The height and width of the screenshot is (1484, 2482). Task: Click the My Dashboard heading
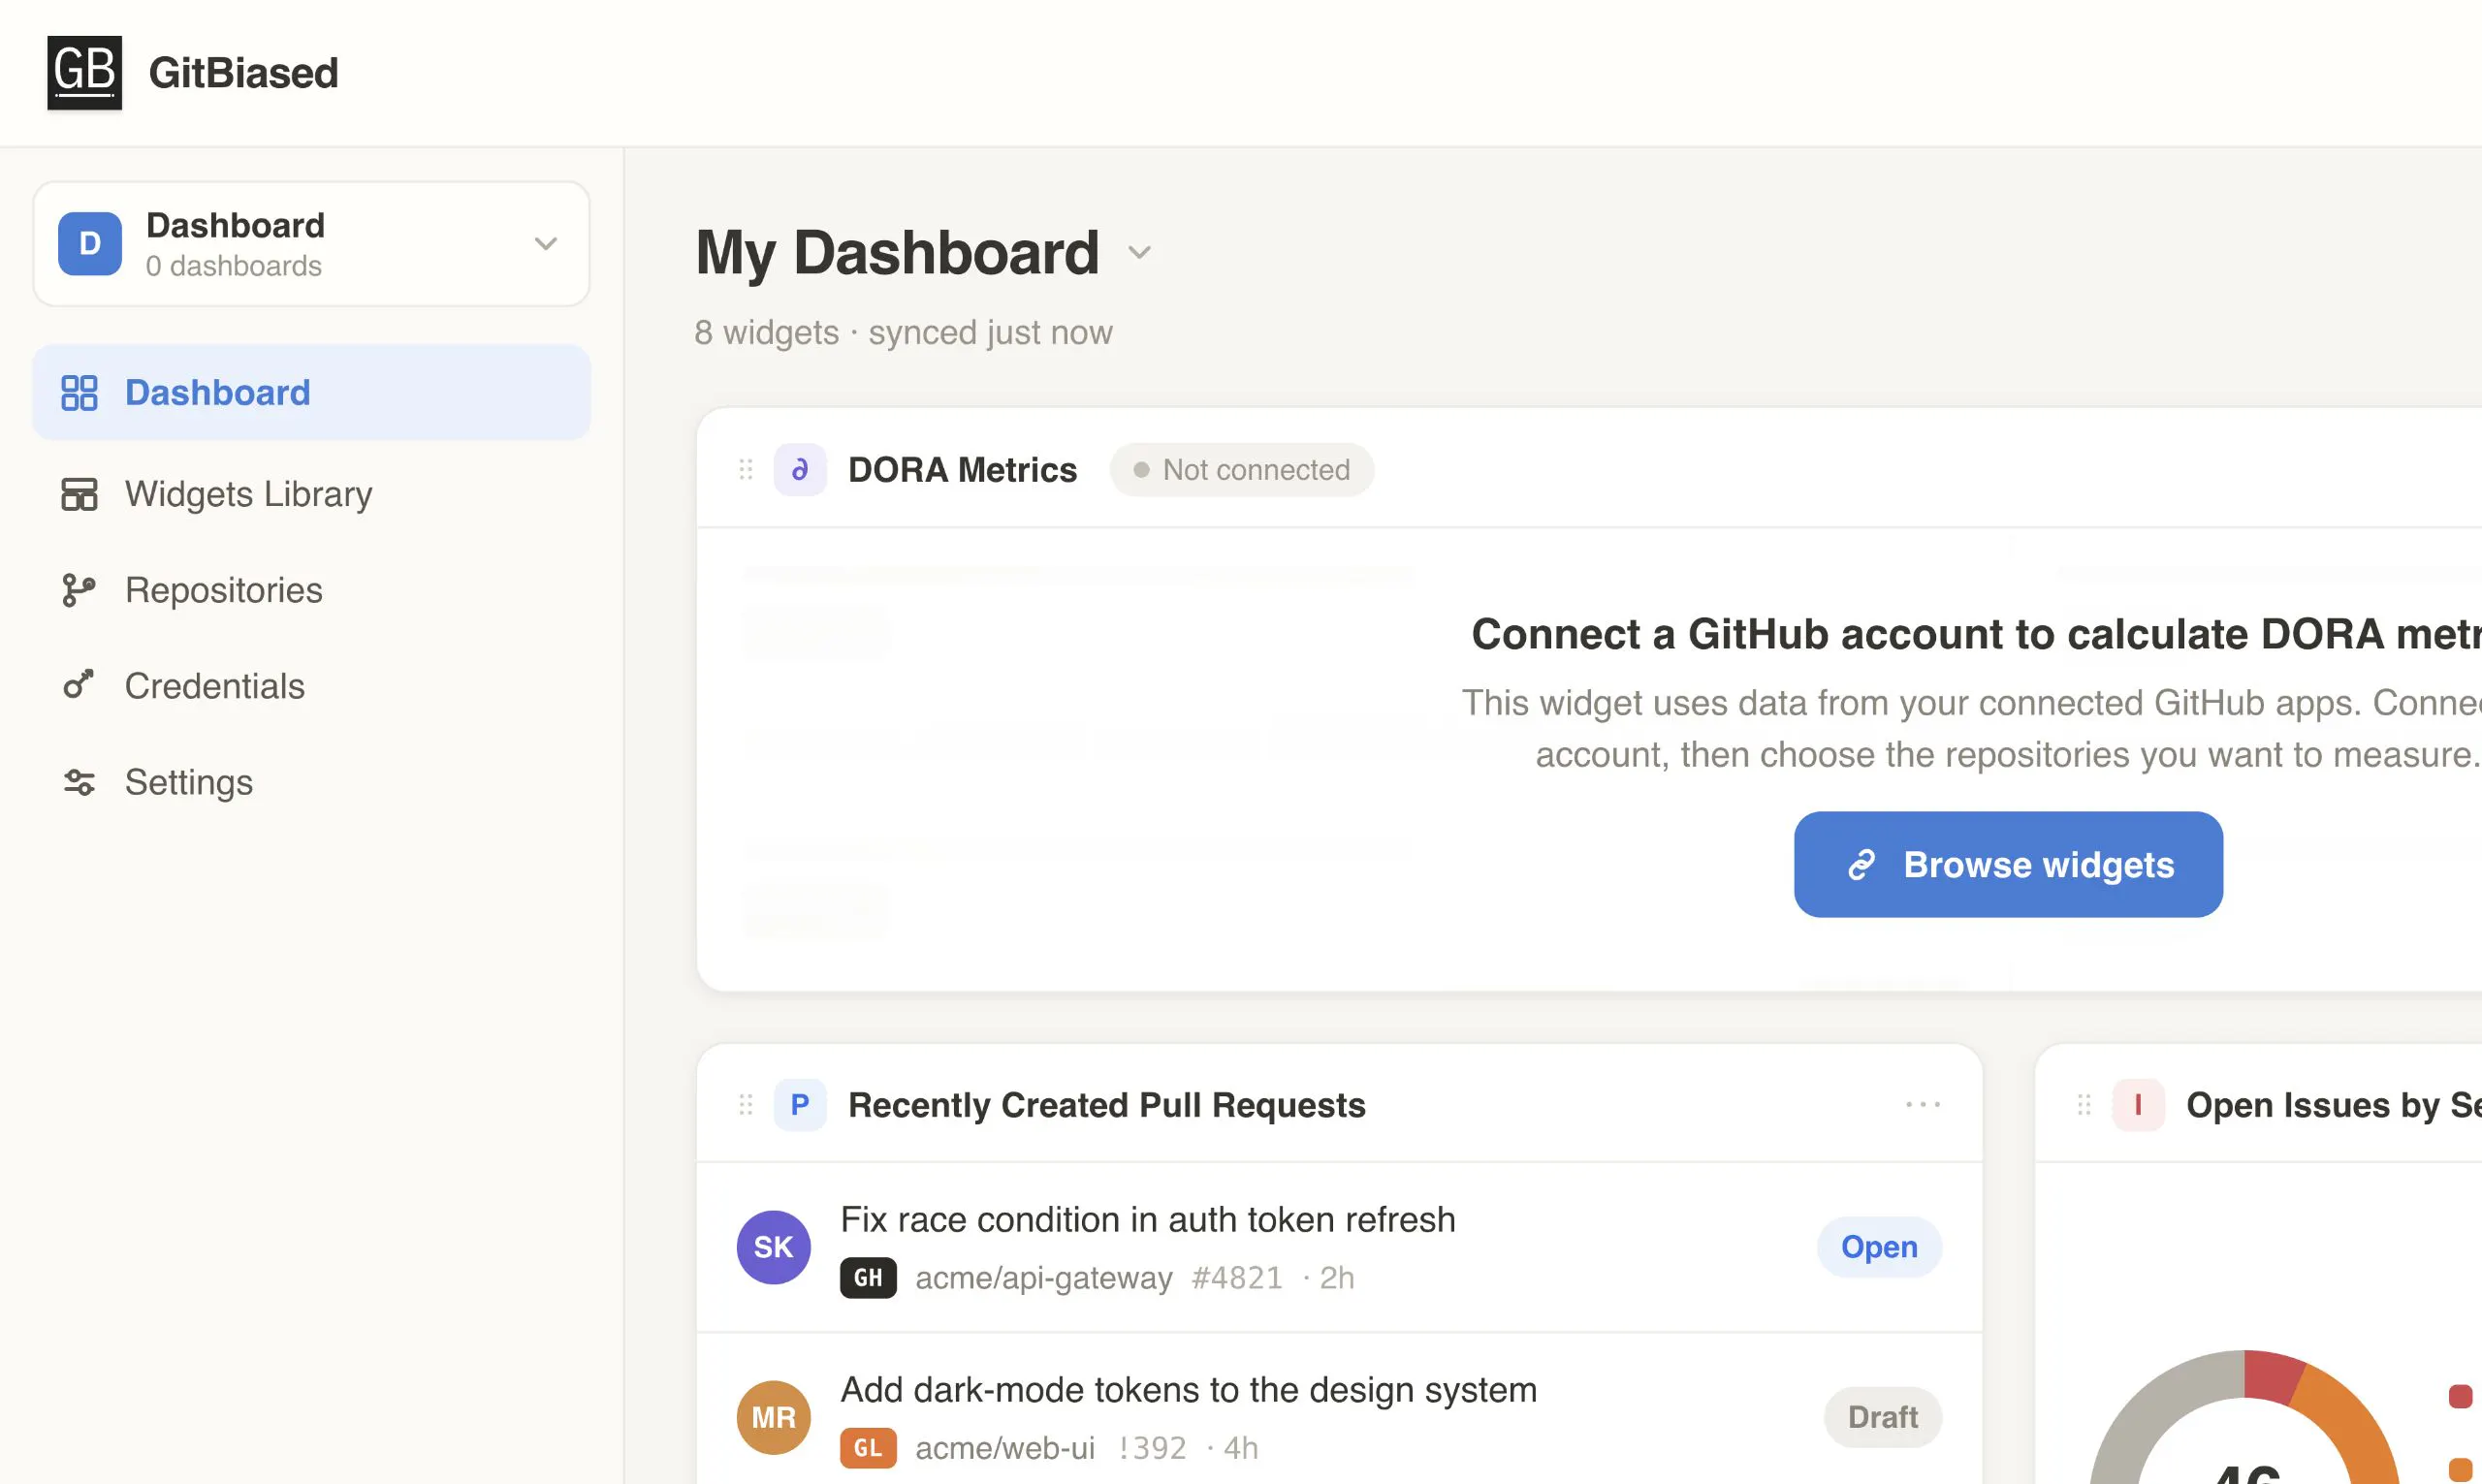click(897, 252)
